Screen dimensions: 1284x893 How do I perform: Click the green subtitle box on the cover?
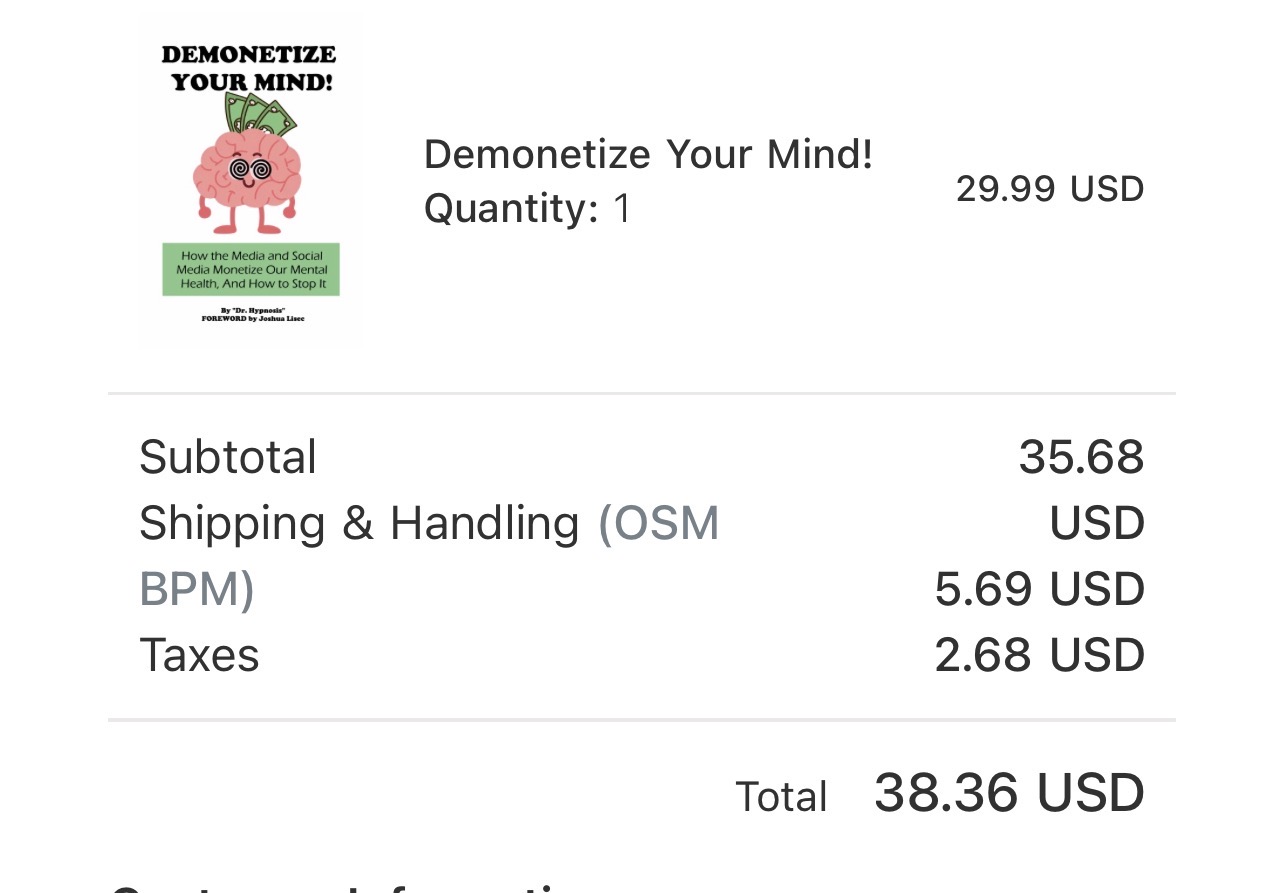pyautogui.click(x=251, y=269)
